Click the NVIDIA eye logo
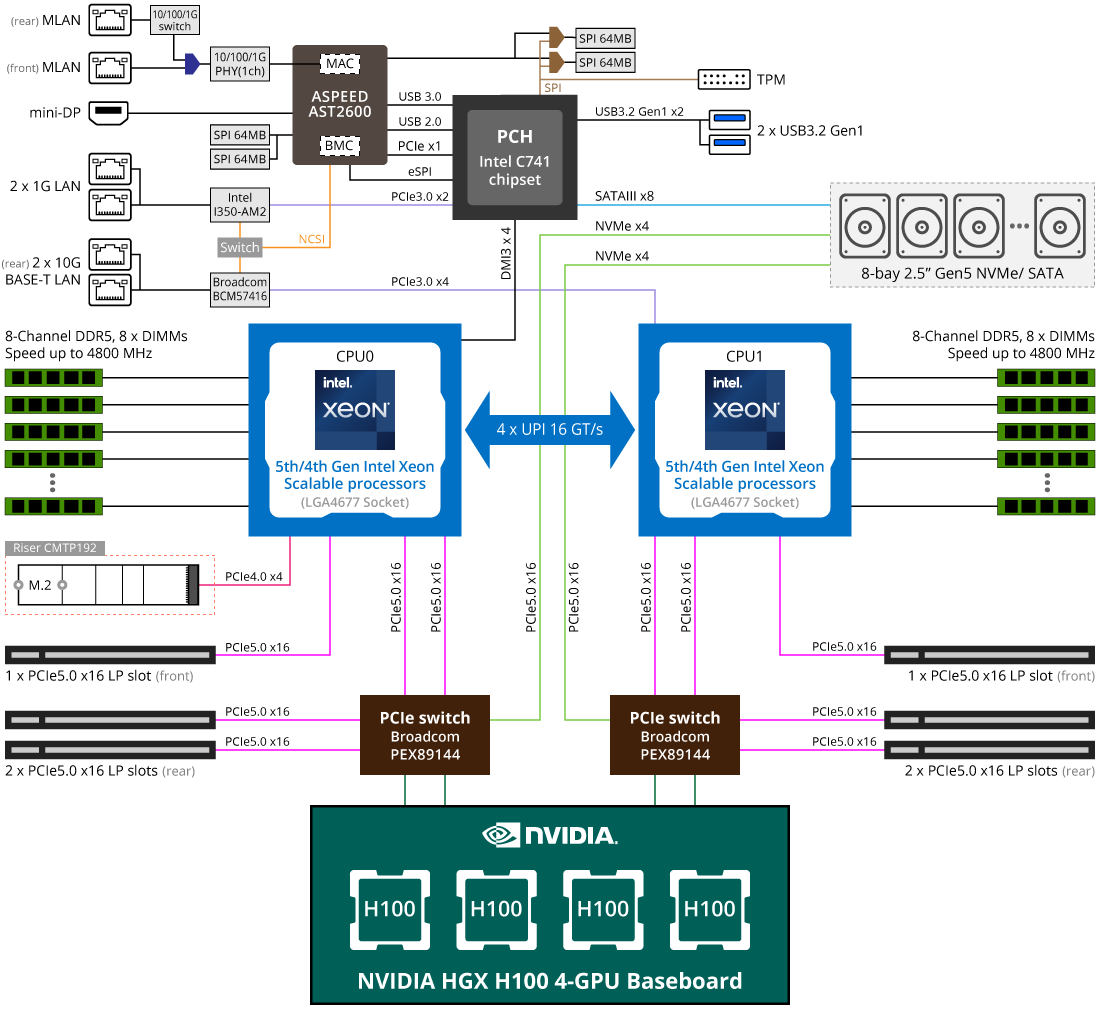 pyautogui.click(x=501, y=835)
